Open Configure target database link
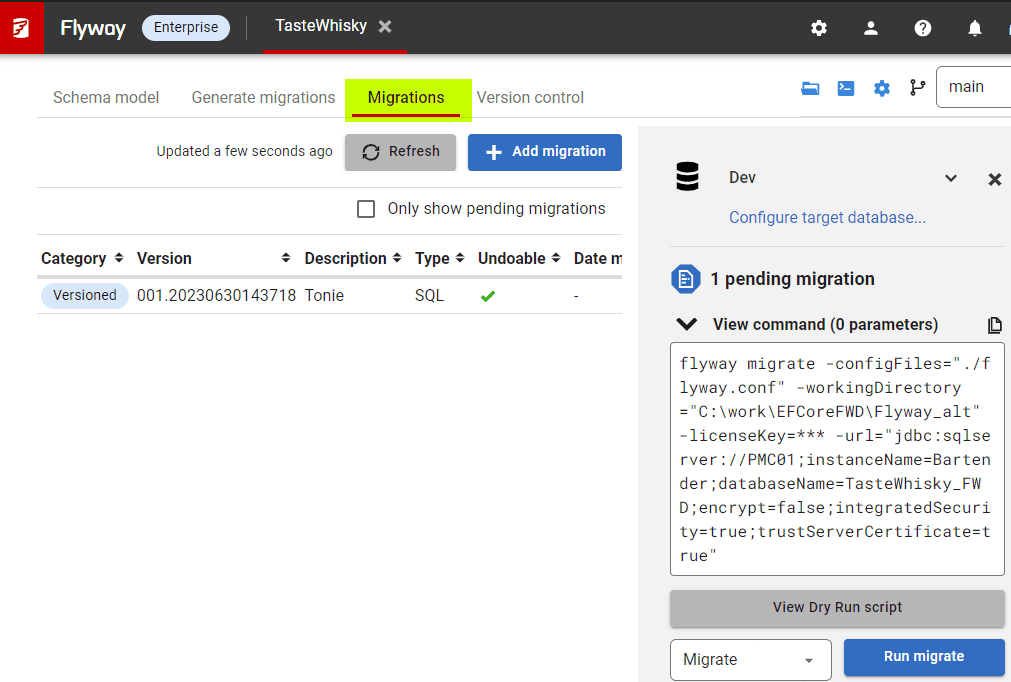This screenshot has width=1011, height=682. coord(827,218)
